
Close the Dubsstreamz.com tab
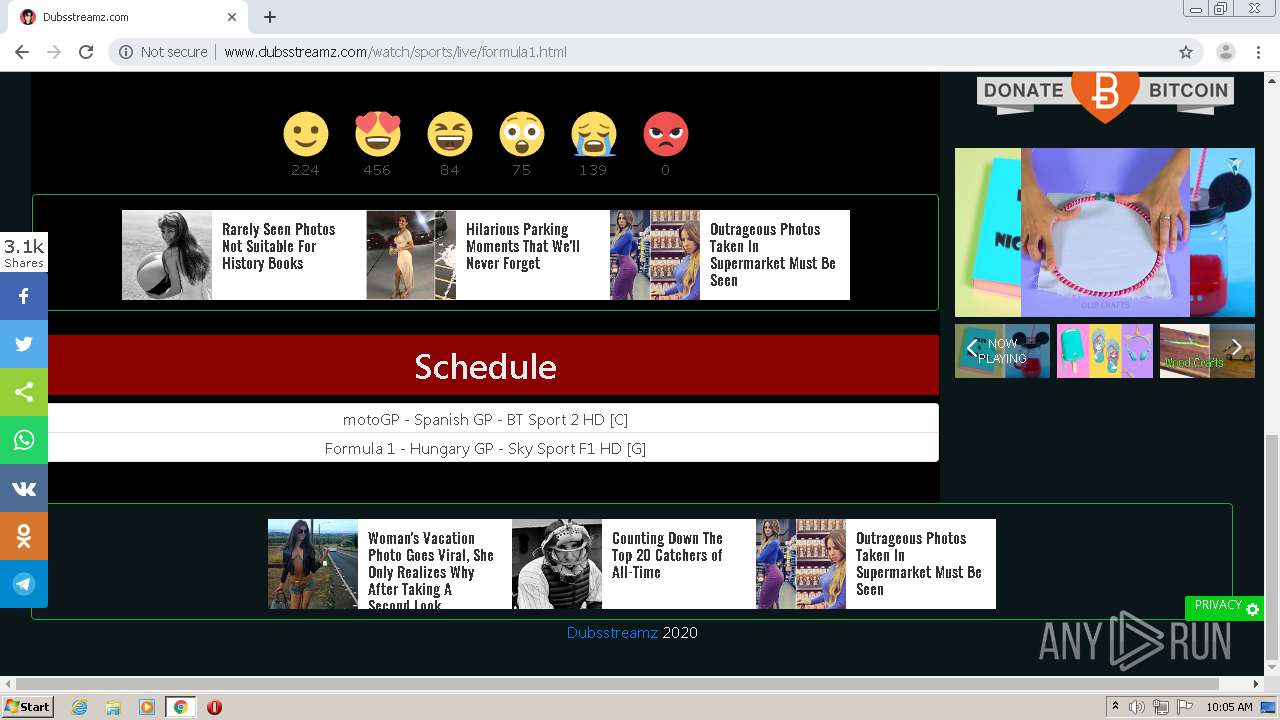click(x=232, y=17)
